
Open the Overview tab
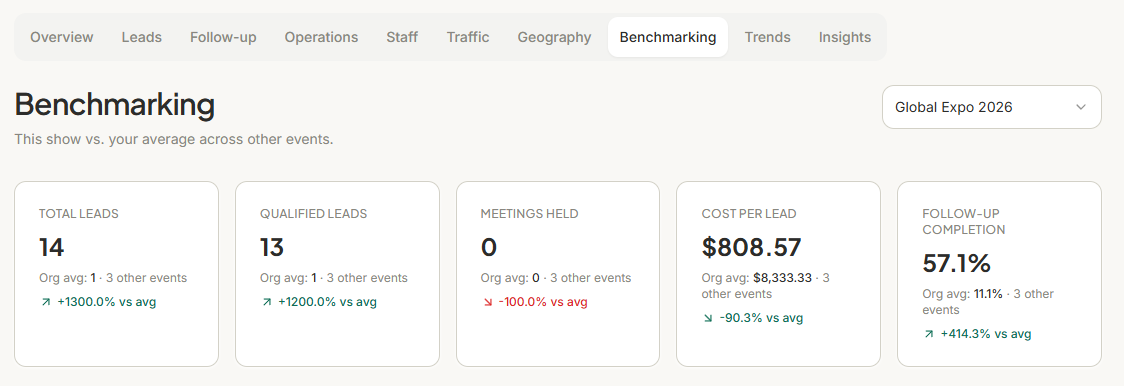pos(62,37)
